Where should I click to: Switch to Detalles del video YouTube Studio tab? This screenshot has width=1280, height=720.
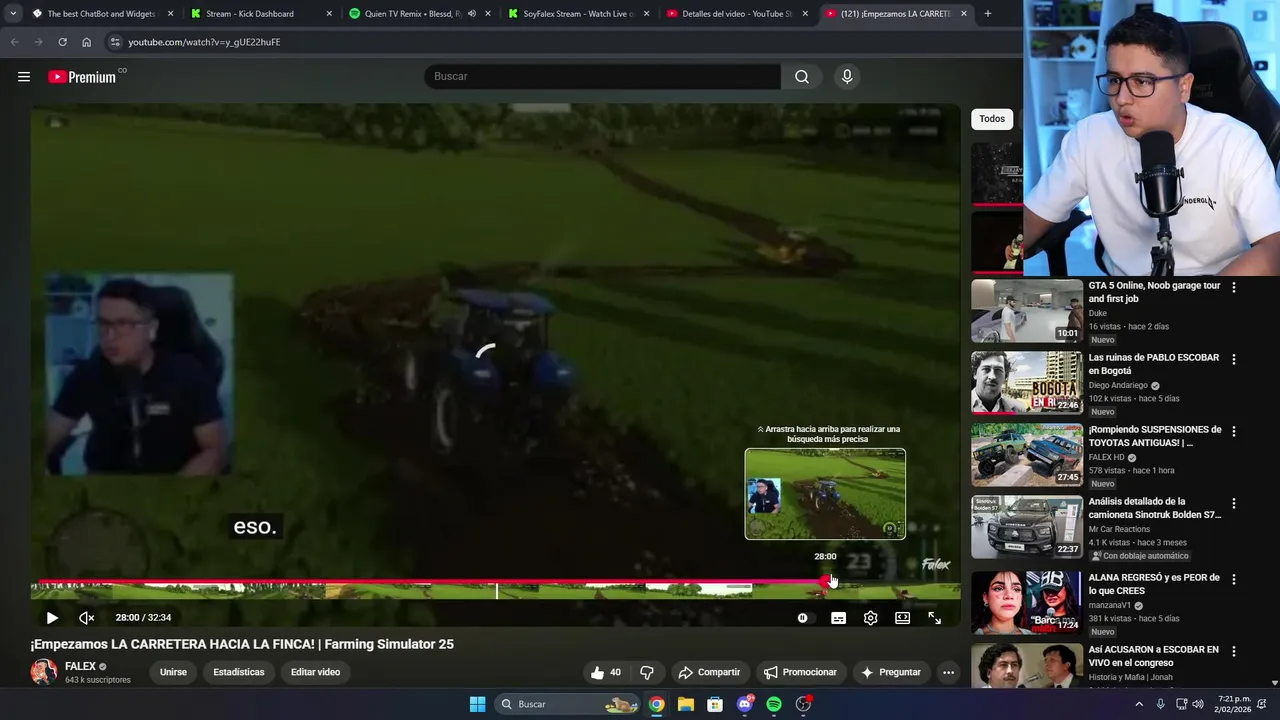(738, 14)
